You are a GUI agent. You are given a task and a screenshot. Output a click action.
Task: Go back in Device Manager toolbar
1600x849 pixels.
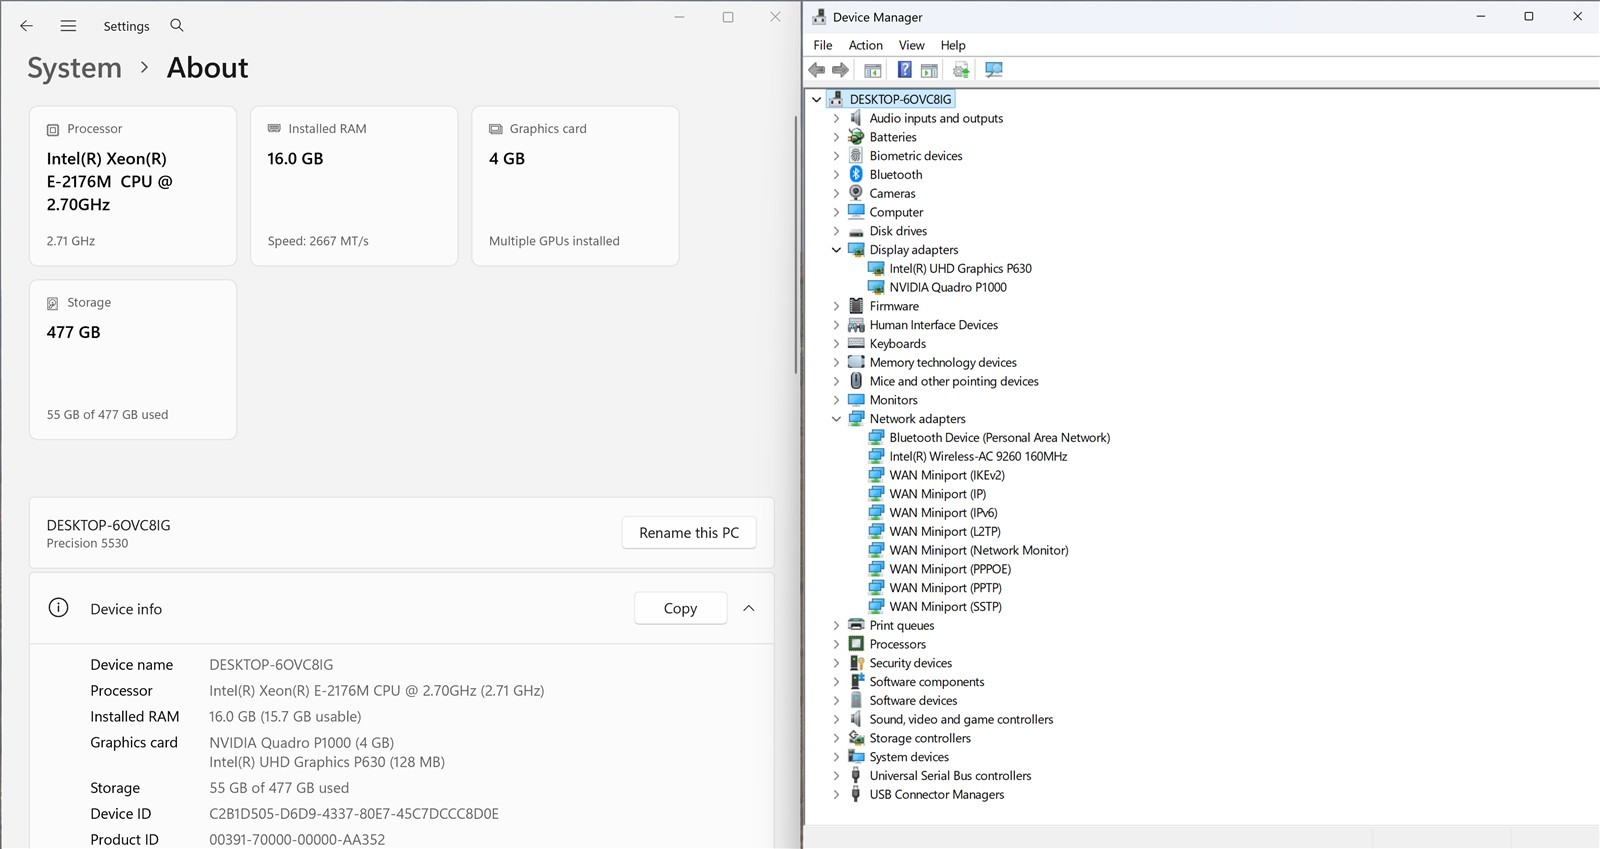tap(817, 70)
